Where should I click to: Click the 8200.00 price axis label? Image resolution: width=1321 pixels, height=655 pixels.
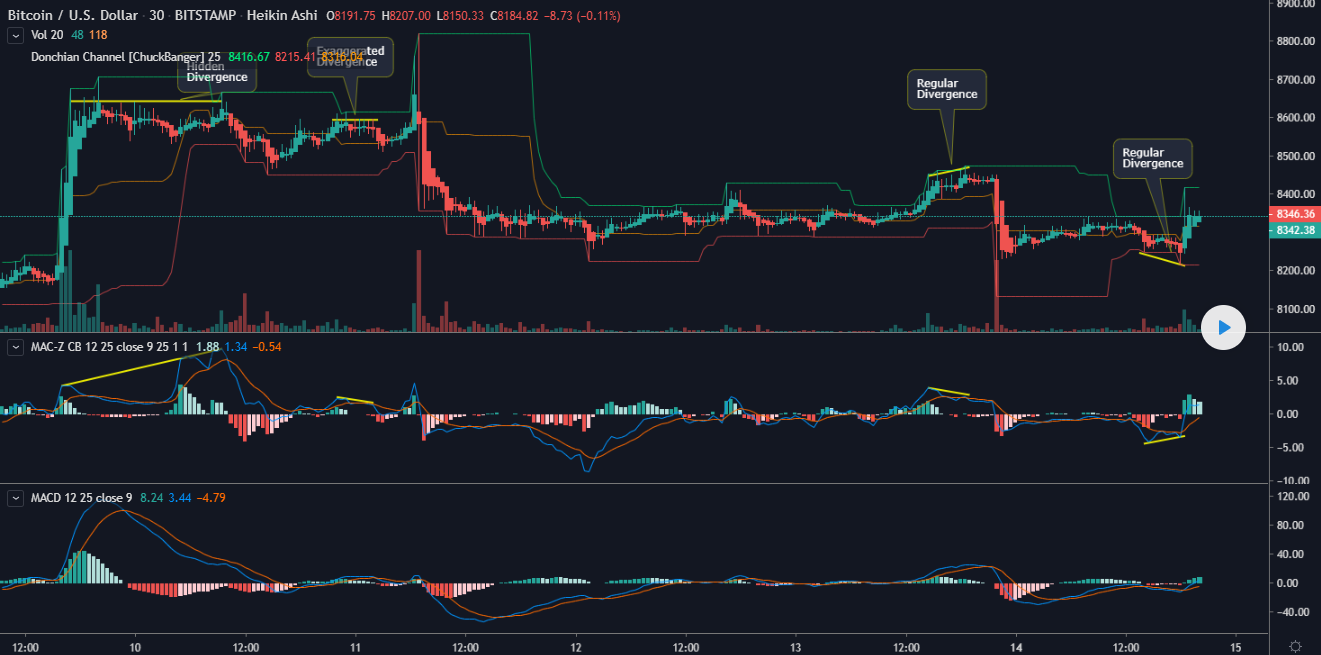tap(1295, 271)
